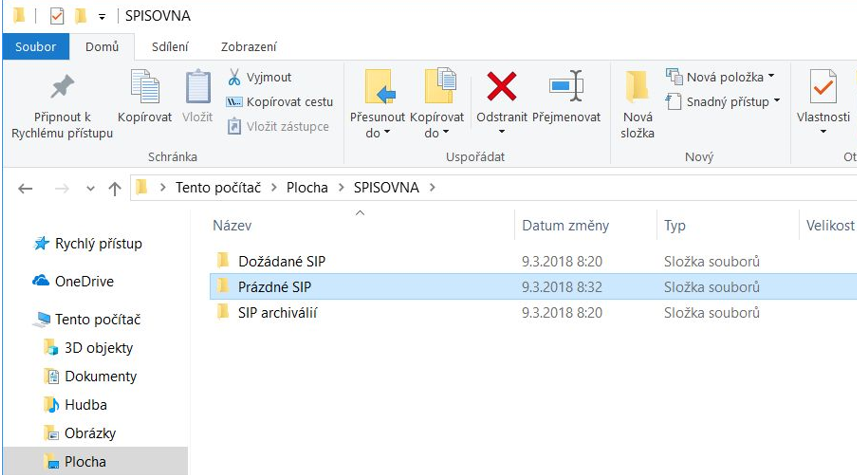This screenshot has width=857, height=475.
Task: Click the Pin to Quick Access (Připnout) icon
Action: [62, 88]
